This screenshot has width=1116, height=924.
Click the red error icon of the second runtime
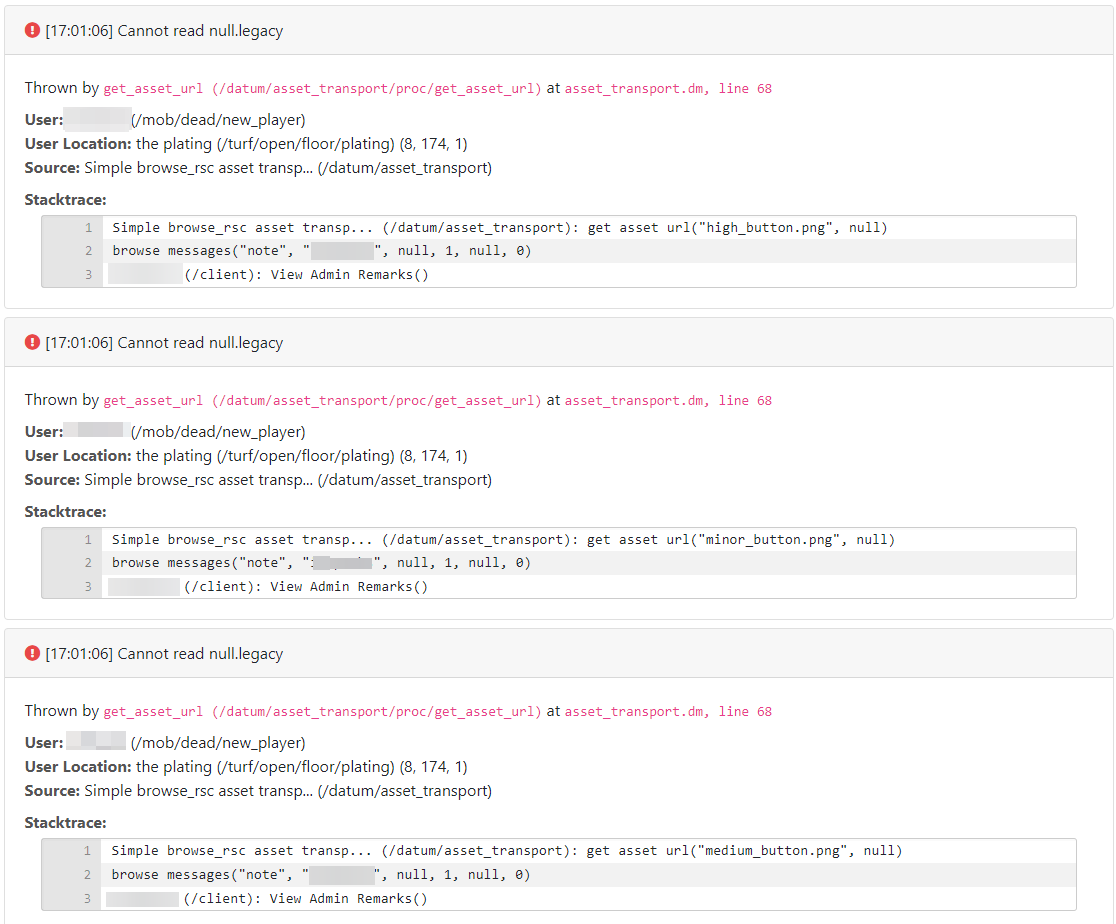32,342
